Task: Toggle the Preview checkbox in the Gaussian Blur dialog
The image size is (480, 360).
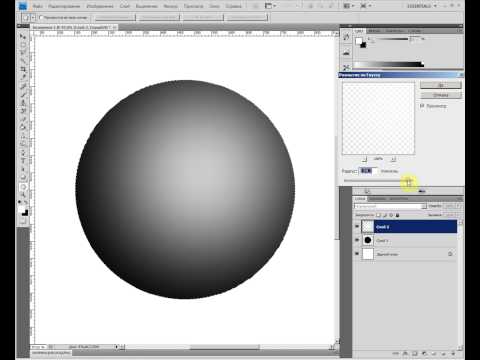Action: [422, 106]
